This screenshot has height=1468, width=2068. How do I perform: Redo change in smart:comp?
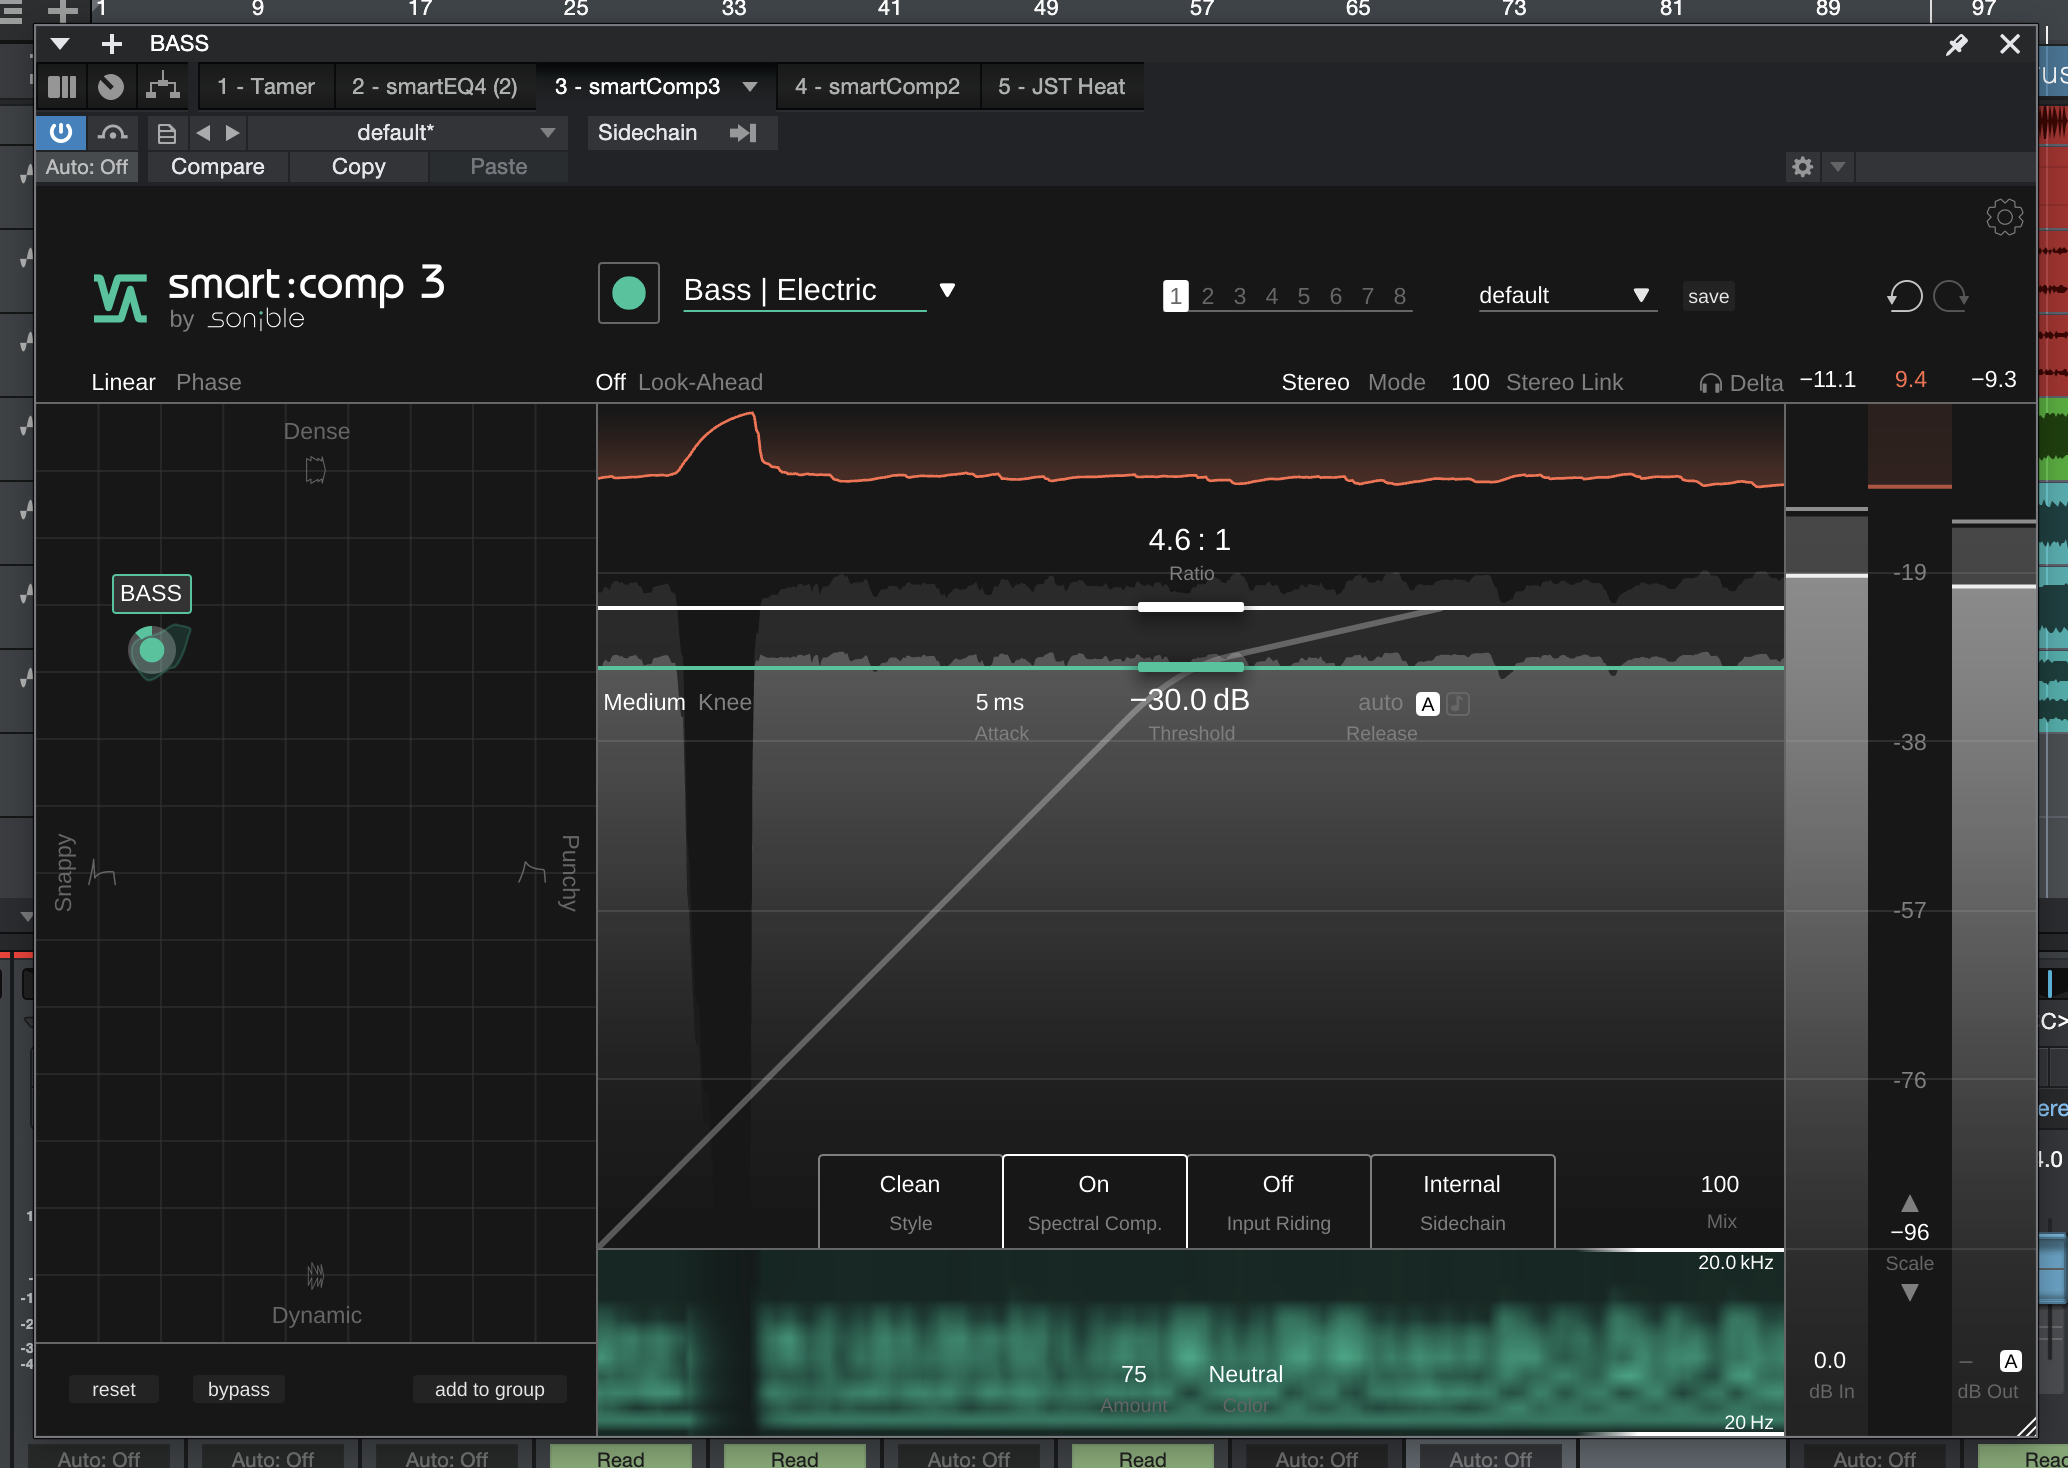point(1951,296)
